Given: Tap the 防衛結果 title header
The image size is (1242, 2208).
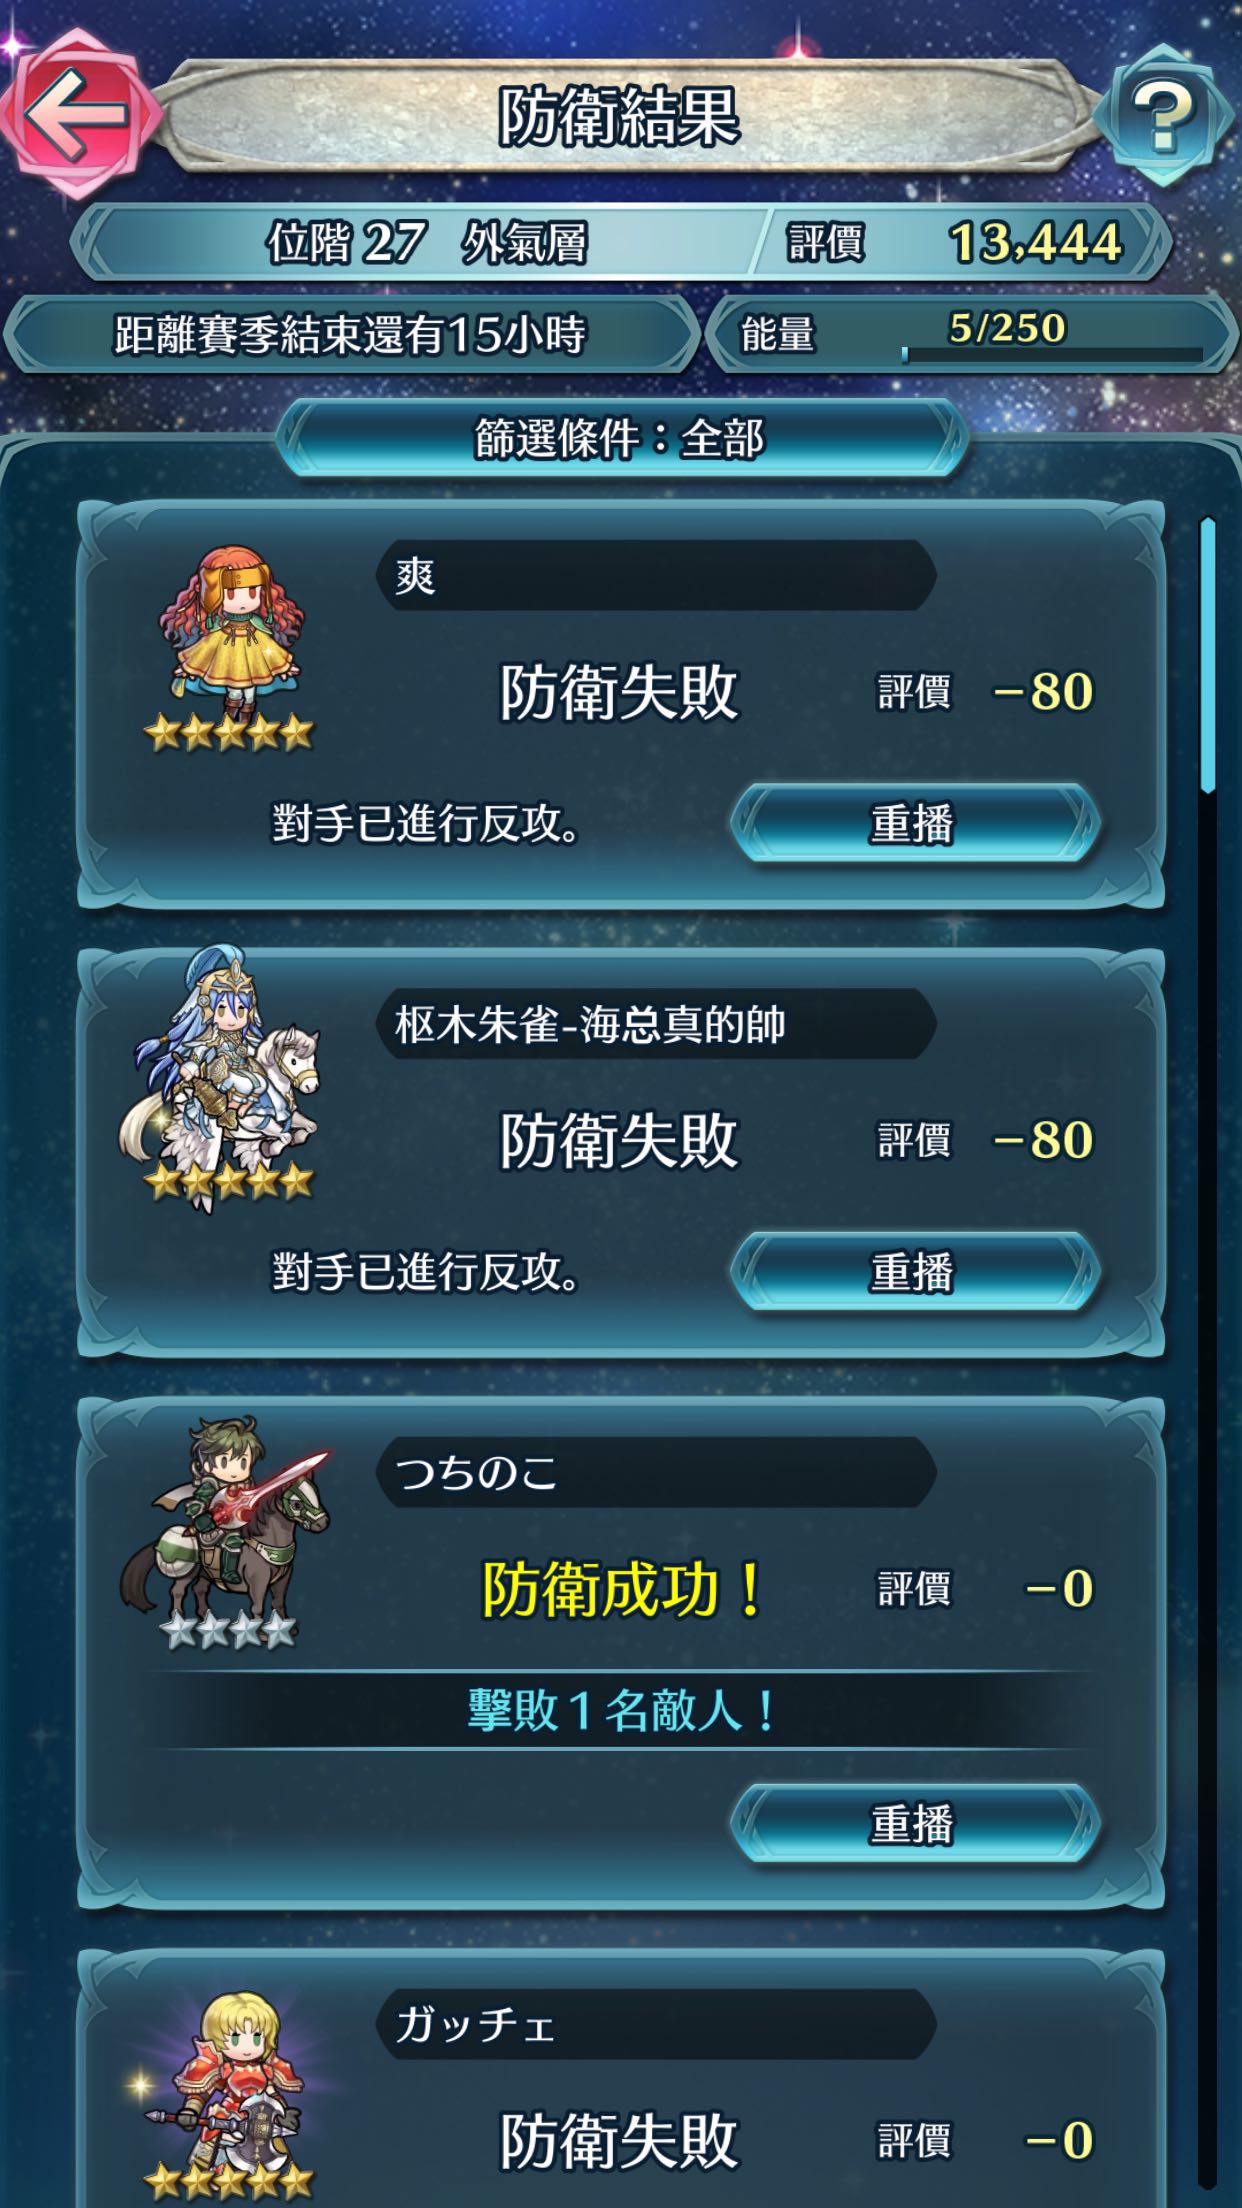Looking at the screenshot, I should coord(620,116).
